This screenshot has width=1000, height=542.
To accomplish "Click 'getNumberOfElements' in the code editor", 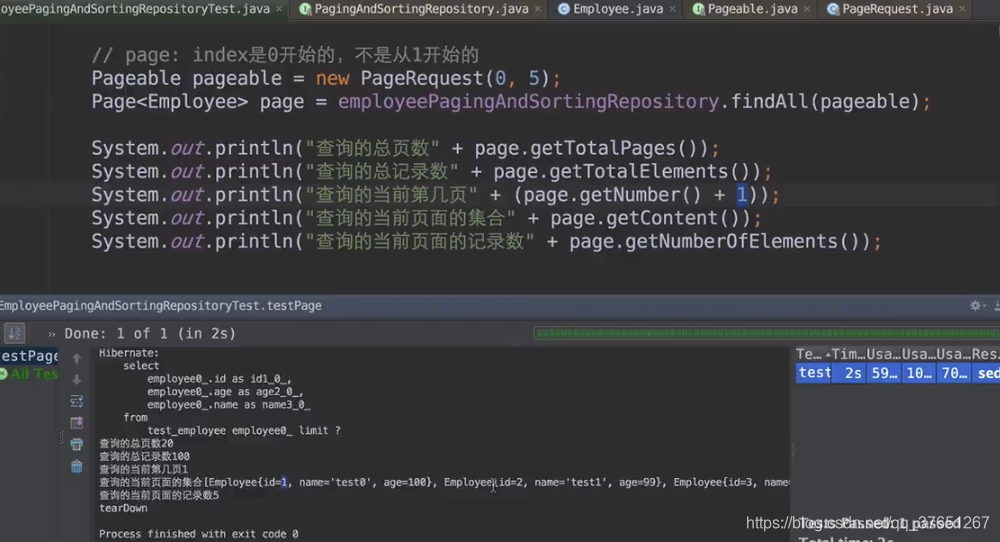I will click(x=731, y=242).
